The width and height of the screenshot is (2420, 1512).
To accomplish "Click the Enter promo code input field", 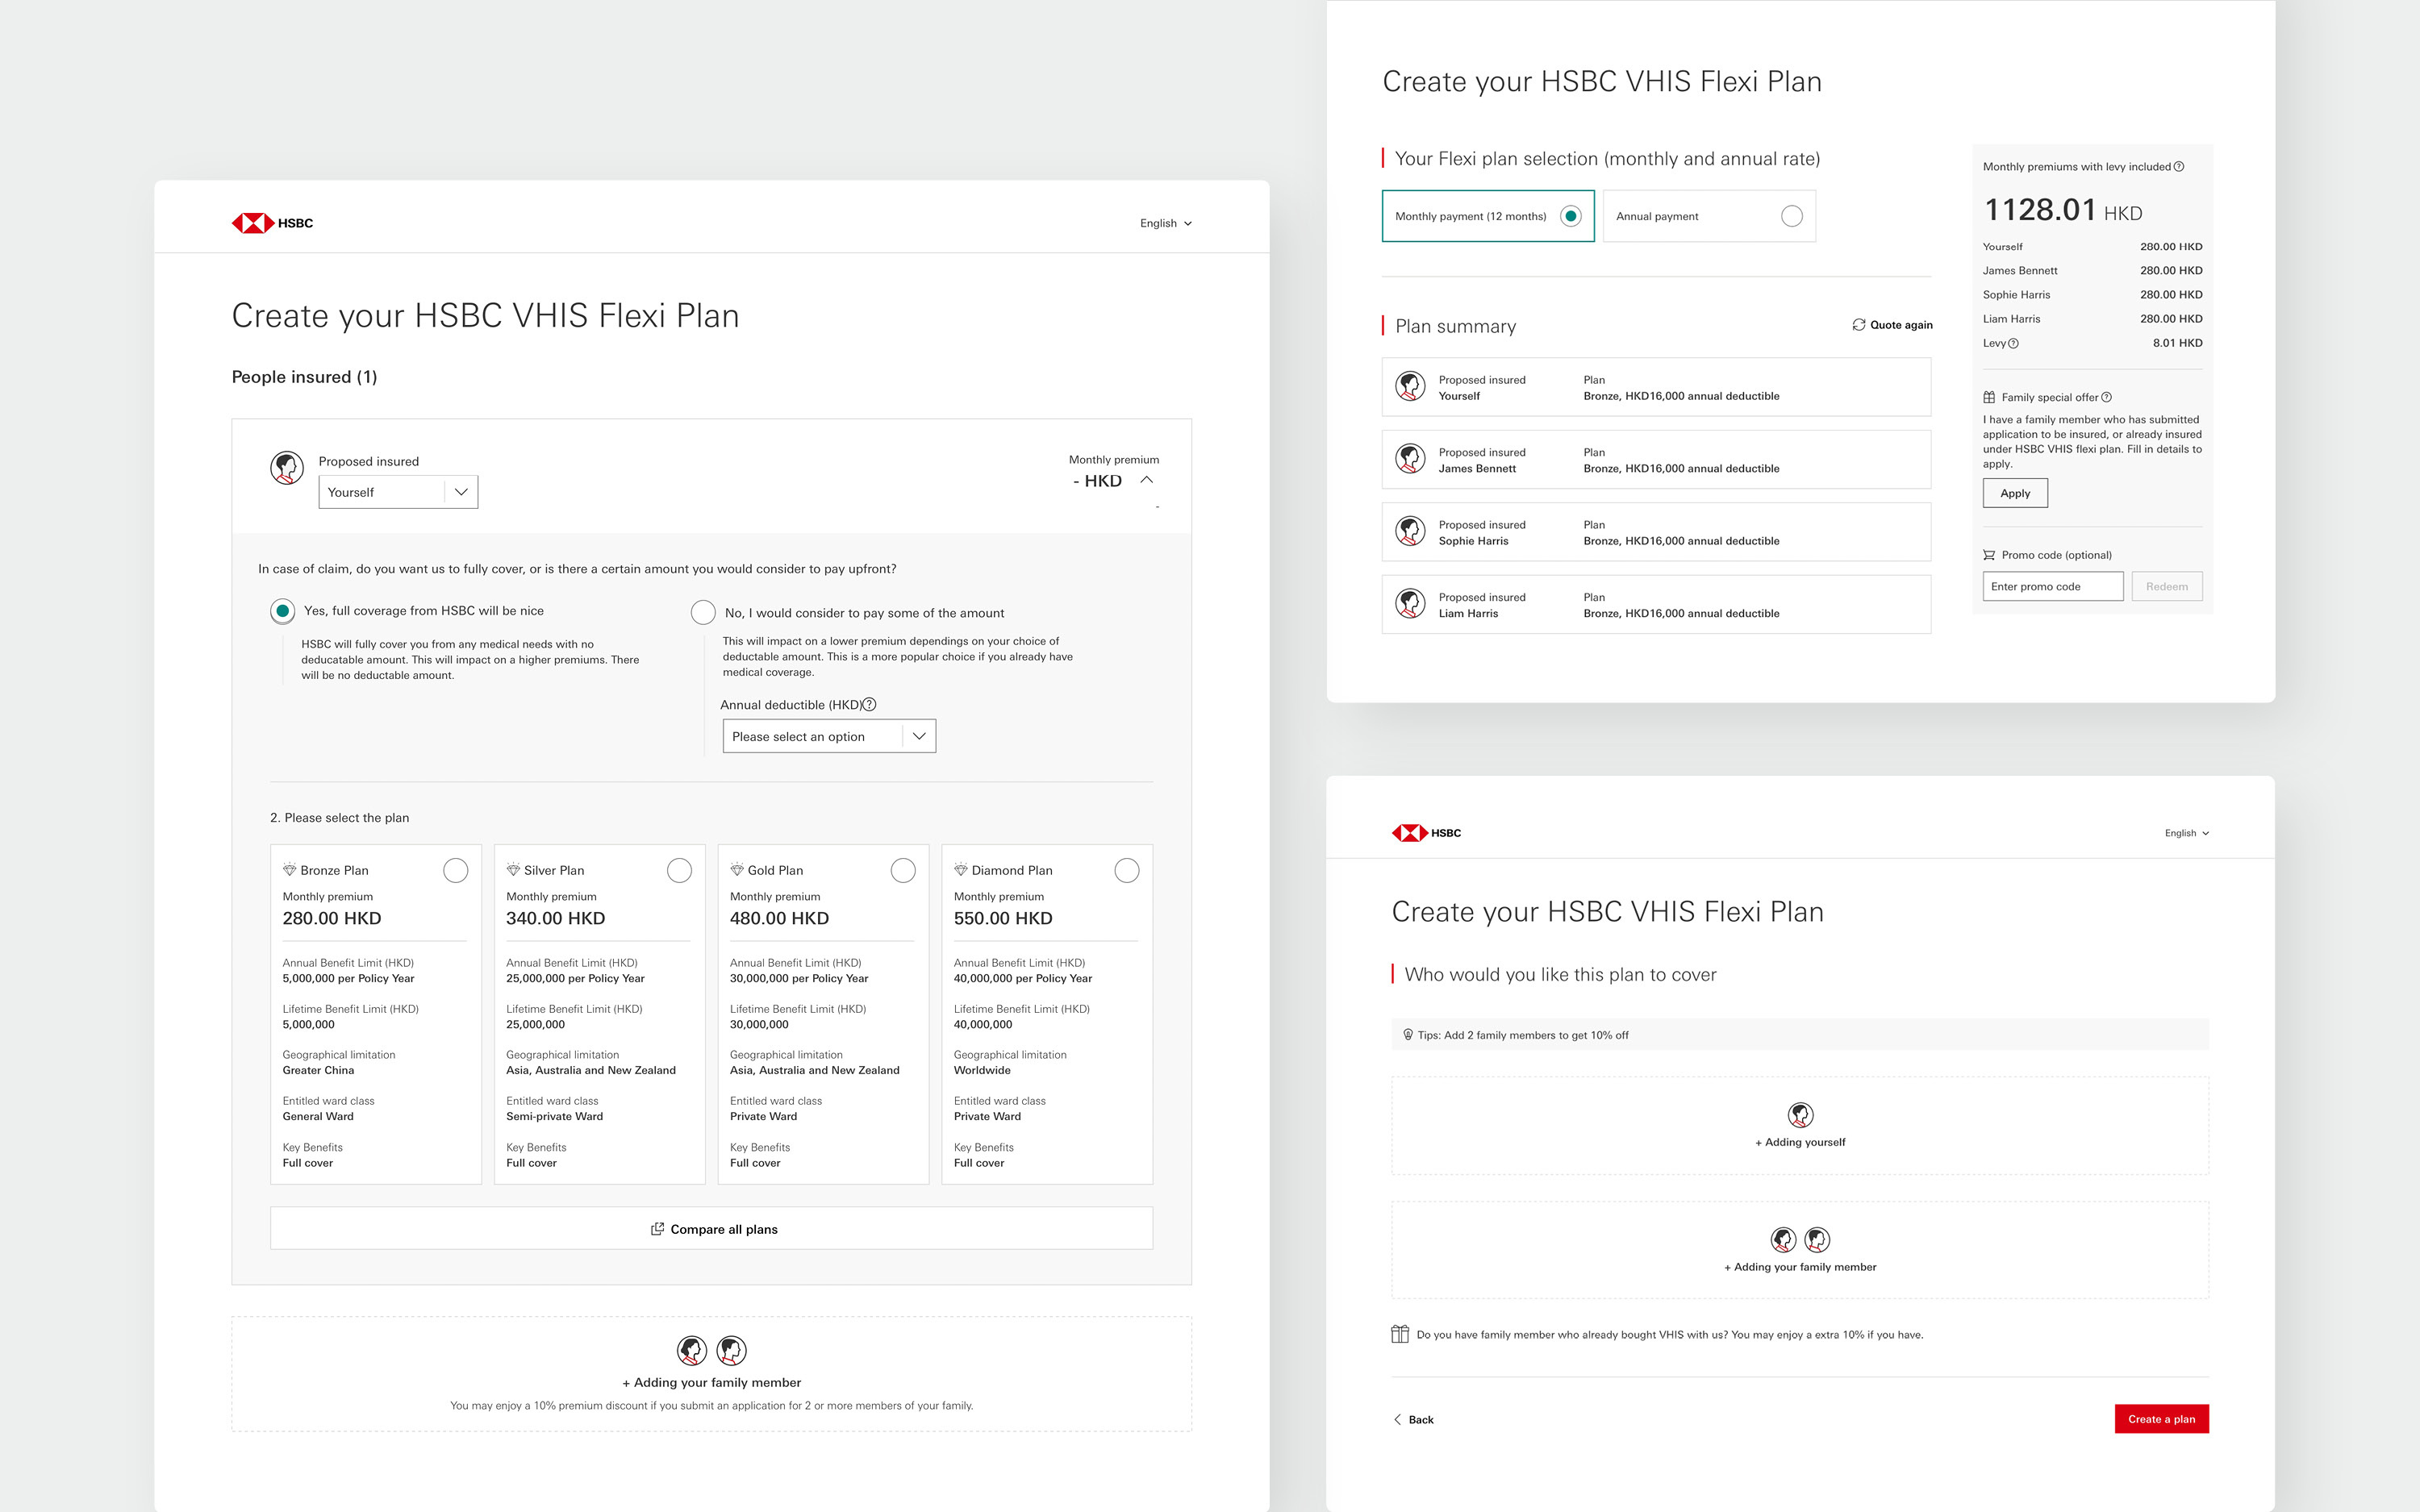I will point(2053,586).
